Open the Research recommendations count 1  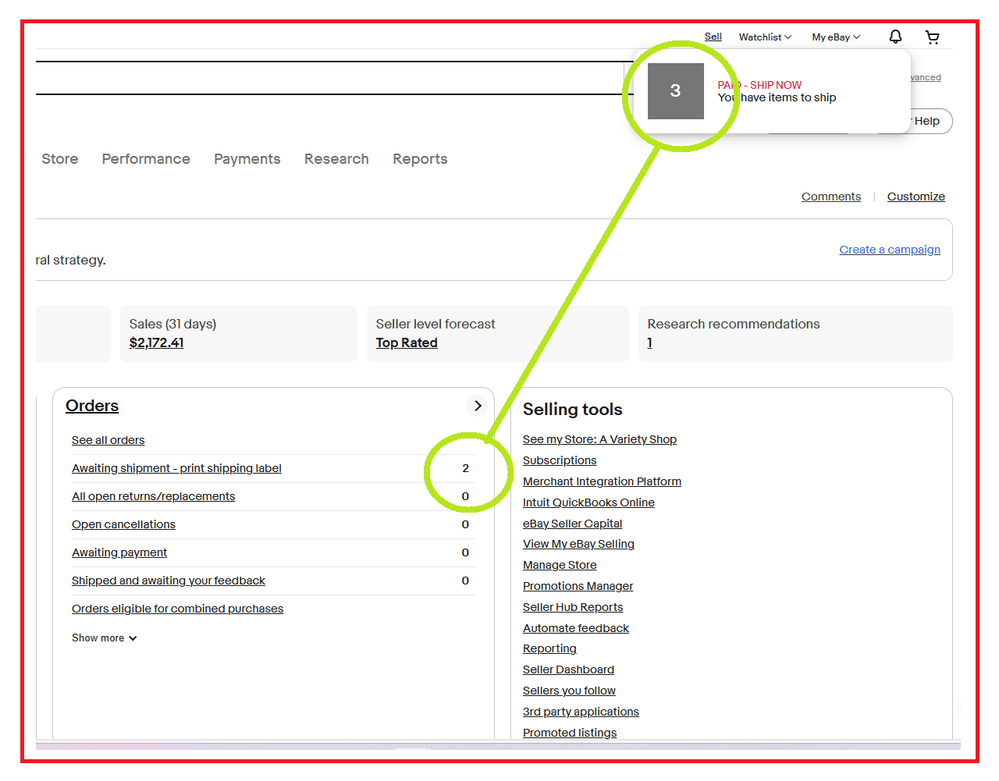[x=650, y=343]
